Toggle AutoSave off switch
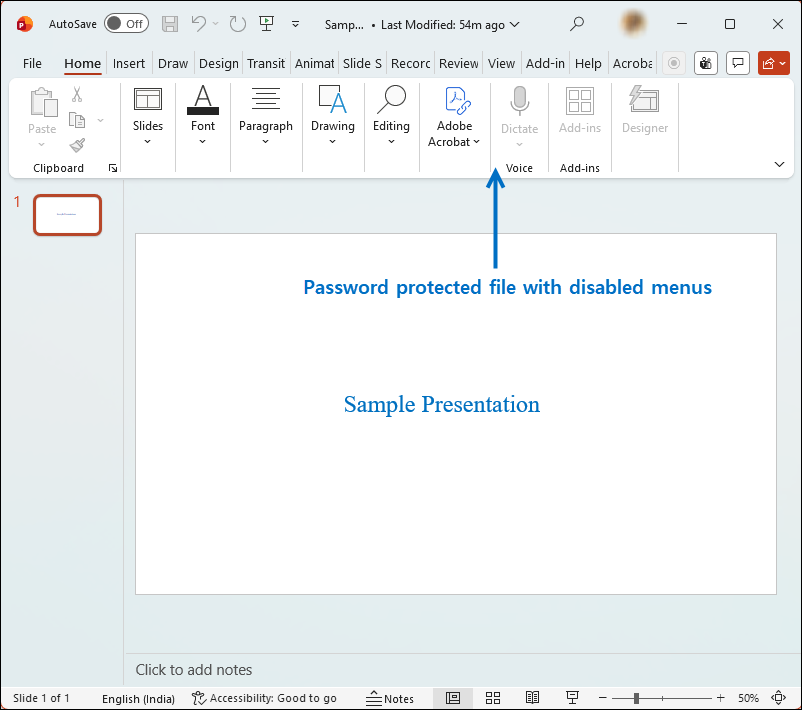 click(126, 22)
